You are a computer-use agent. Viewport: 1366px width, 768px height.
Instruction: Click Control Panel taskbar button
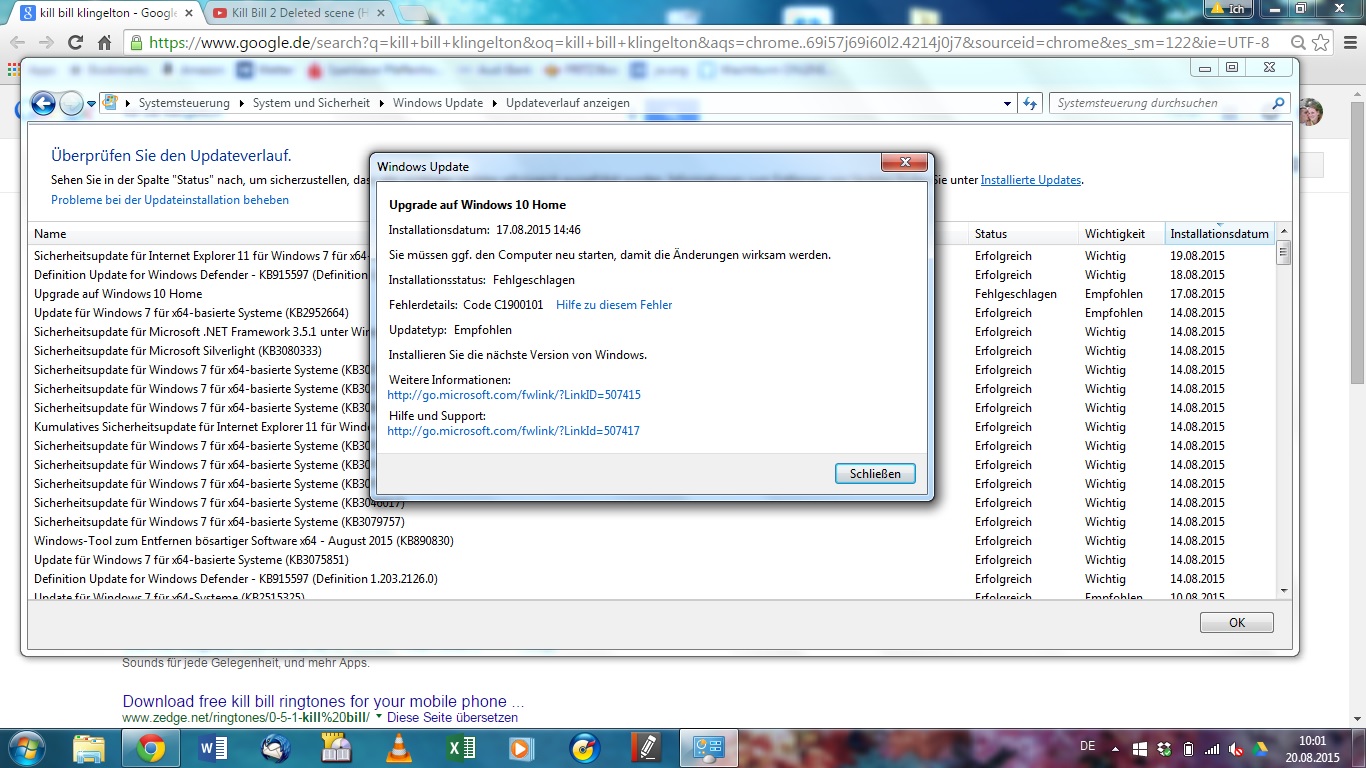point(709,747)
